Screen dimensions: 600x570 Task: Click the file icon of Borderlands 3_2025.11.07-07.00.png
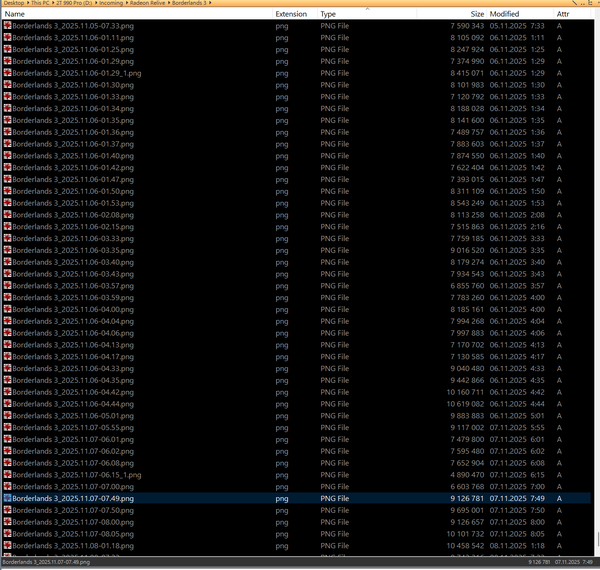point(7,487)
